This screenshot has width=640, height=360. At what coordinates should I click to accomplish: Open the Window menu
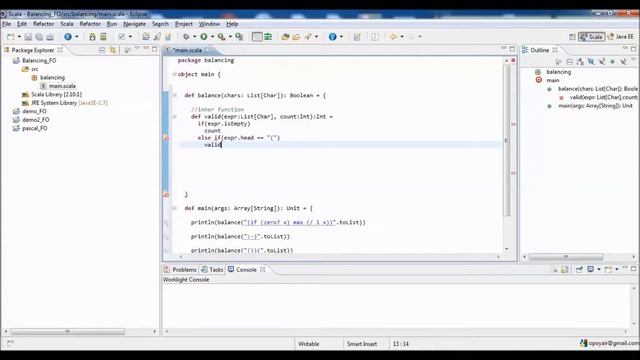pos(209,24)
